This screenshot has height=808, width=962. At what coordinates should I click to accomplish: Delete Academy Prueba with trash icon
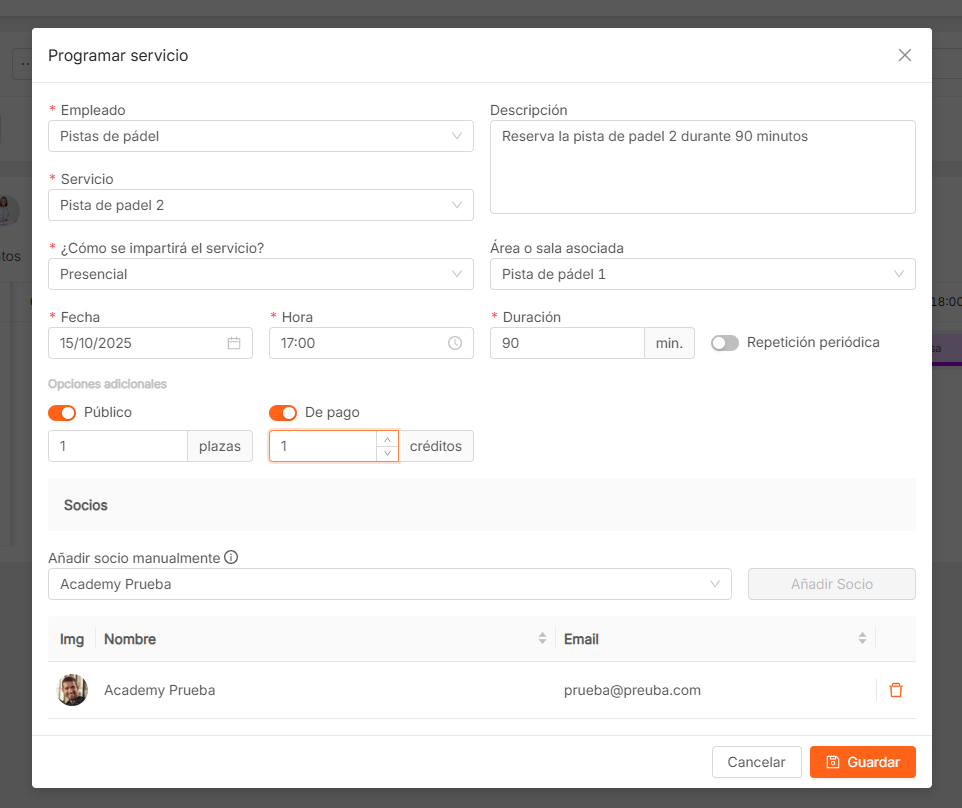pyautogui.click(x=896, y=690)
